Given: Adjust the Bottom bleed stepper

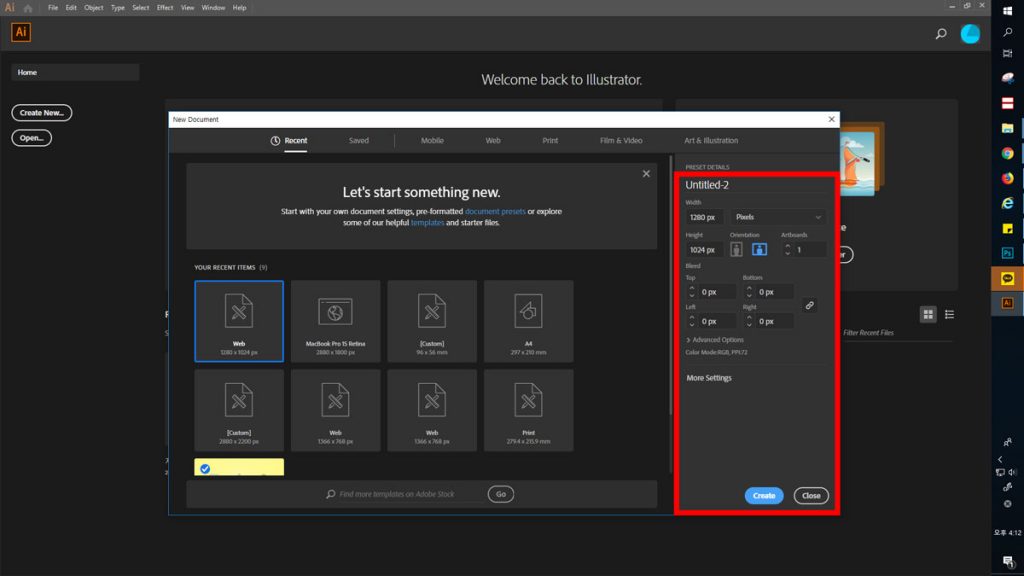Looking at the screenshot, I should pos(749,292).
